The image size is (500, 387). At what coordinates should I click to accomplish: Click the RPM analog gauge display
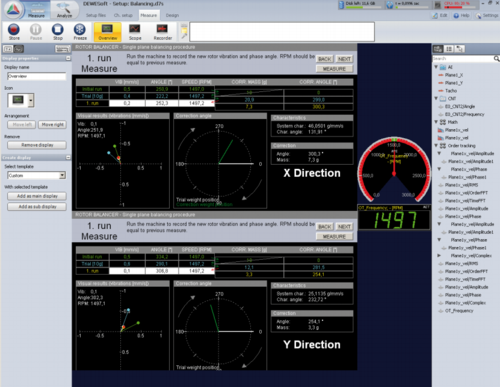[x=394, y=169]
